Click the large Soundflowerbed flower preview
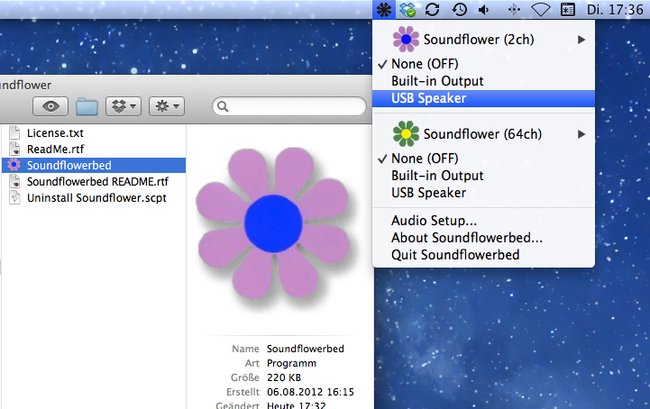The height and width of the screenshot is (409, 650). pyautogui.click(x=274, y=223)
